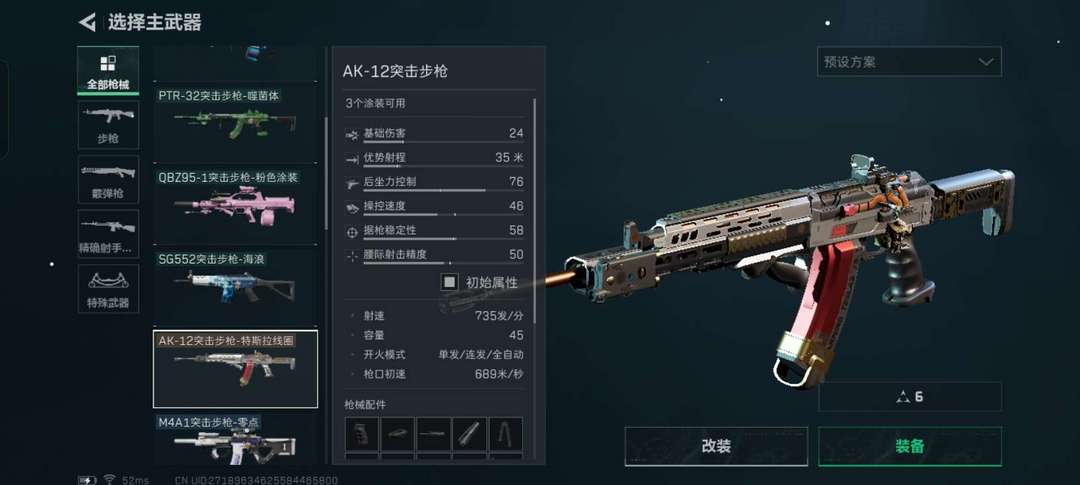The width and height of the screenshot is (1080, 485).
Task: Click the pistol grip attachment slot
Action: (x=362, y=434)
